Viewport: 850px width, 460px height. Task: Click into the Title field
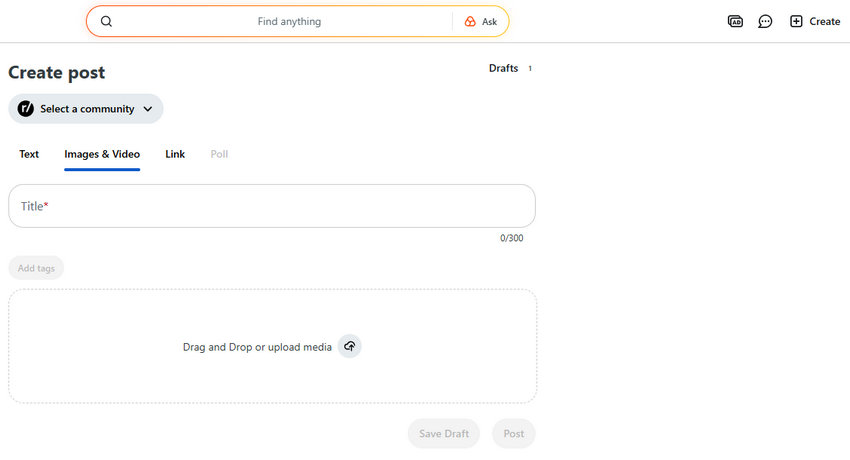(272, 206)
